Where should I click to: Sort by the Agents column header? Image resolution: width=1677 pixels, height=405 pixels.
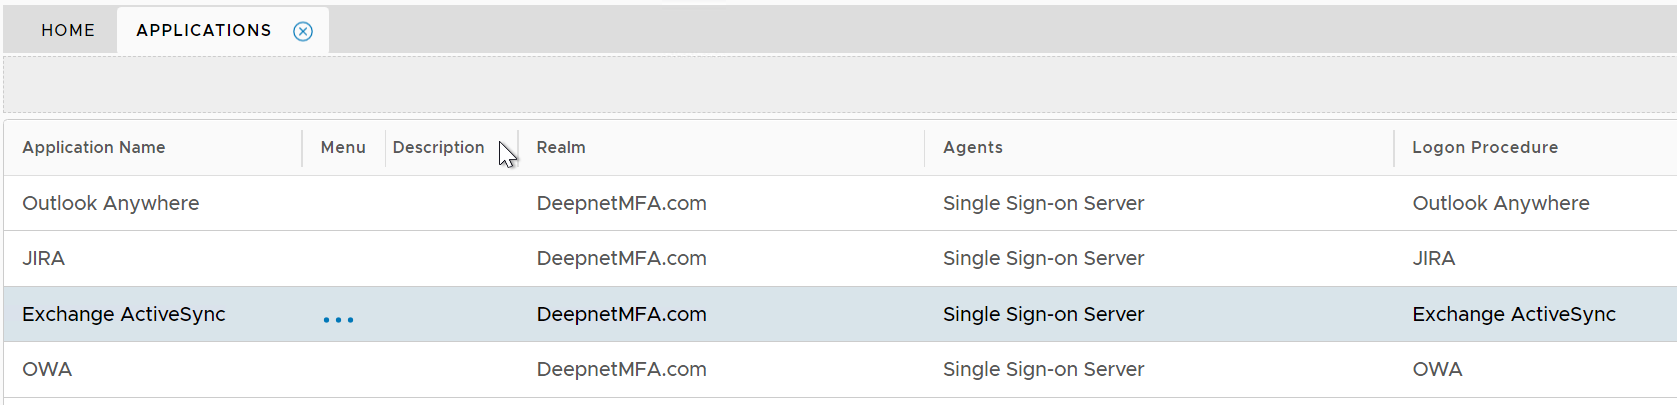coord(972,148)
